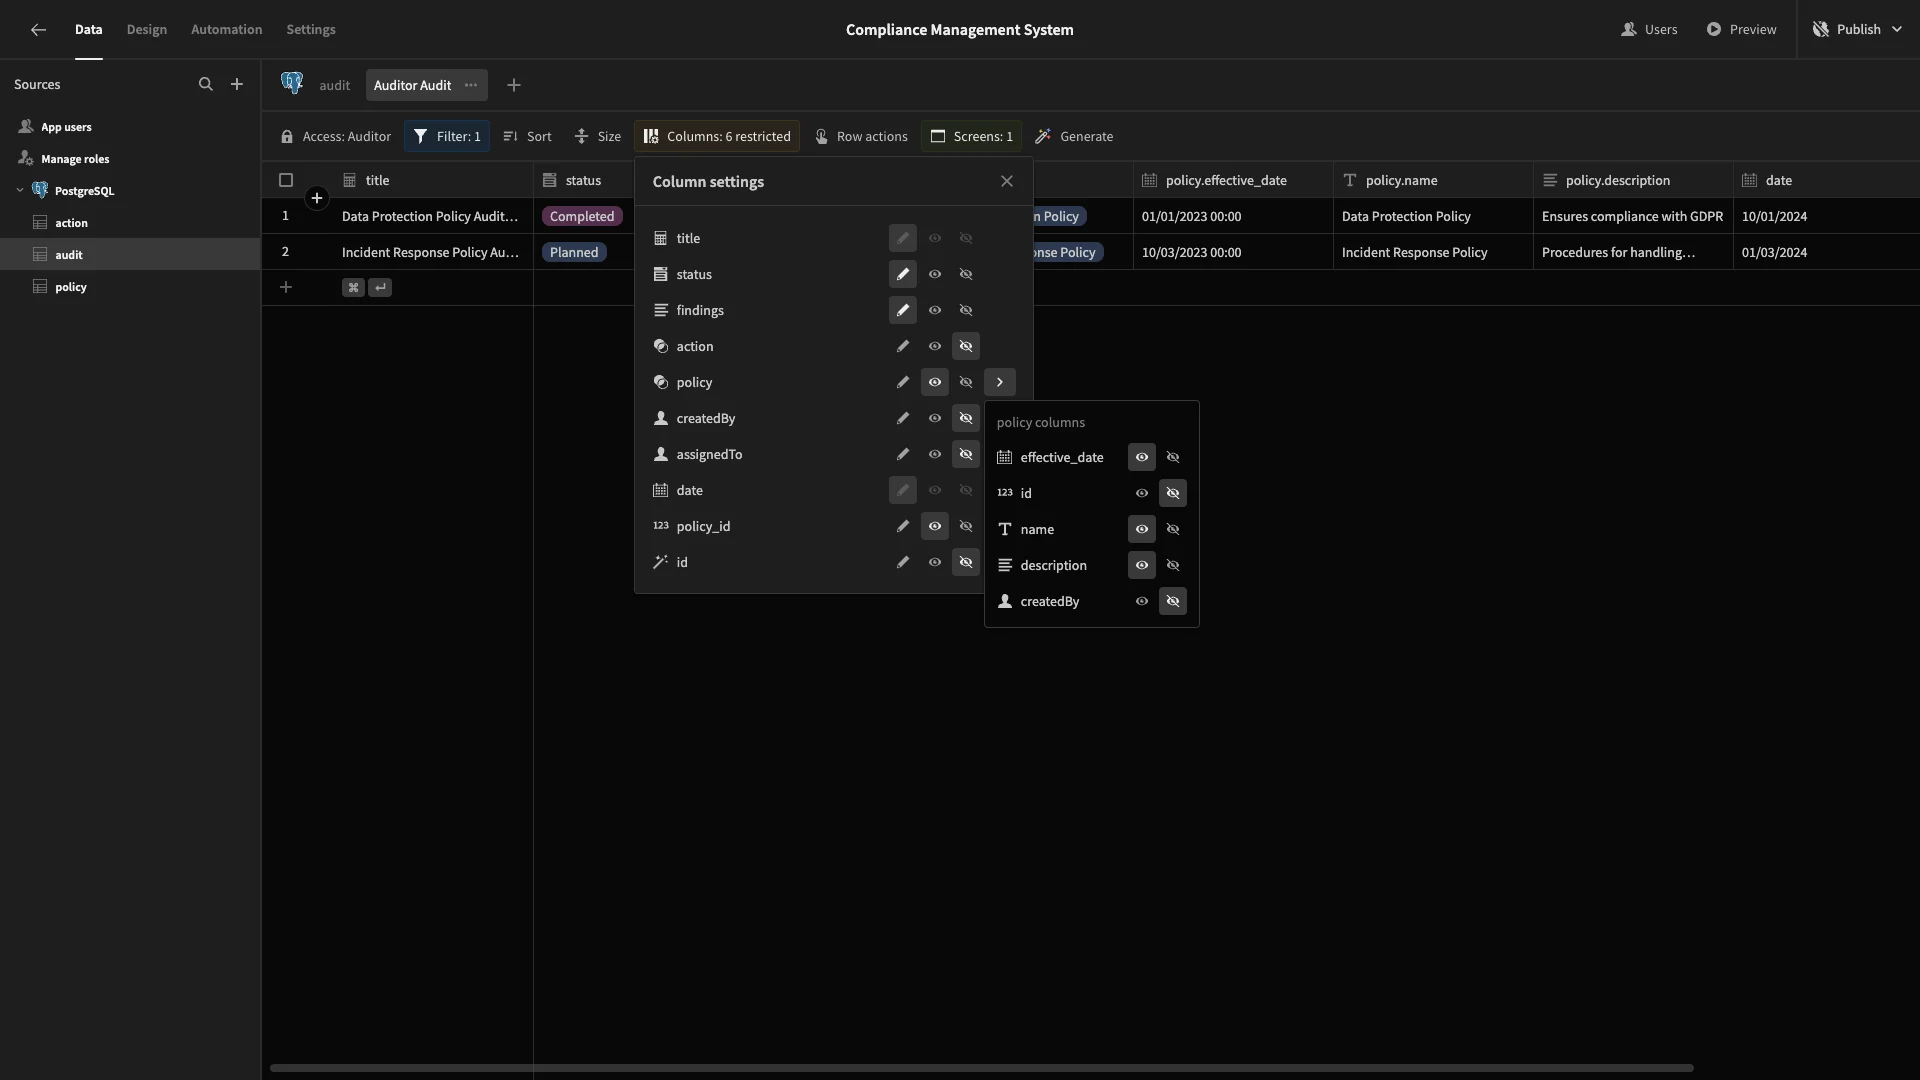
Task: Toggle Columns: 6 restricted panel
Action: tap(717, 137)
